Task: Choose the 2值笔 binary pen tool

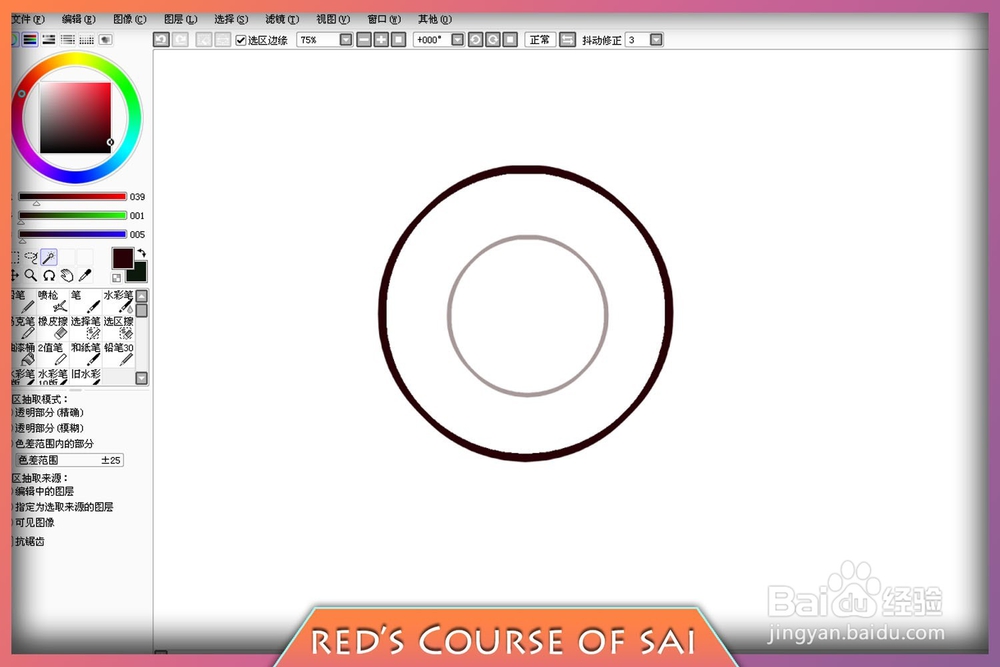Action: click(53, 354)
